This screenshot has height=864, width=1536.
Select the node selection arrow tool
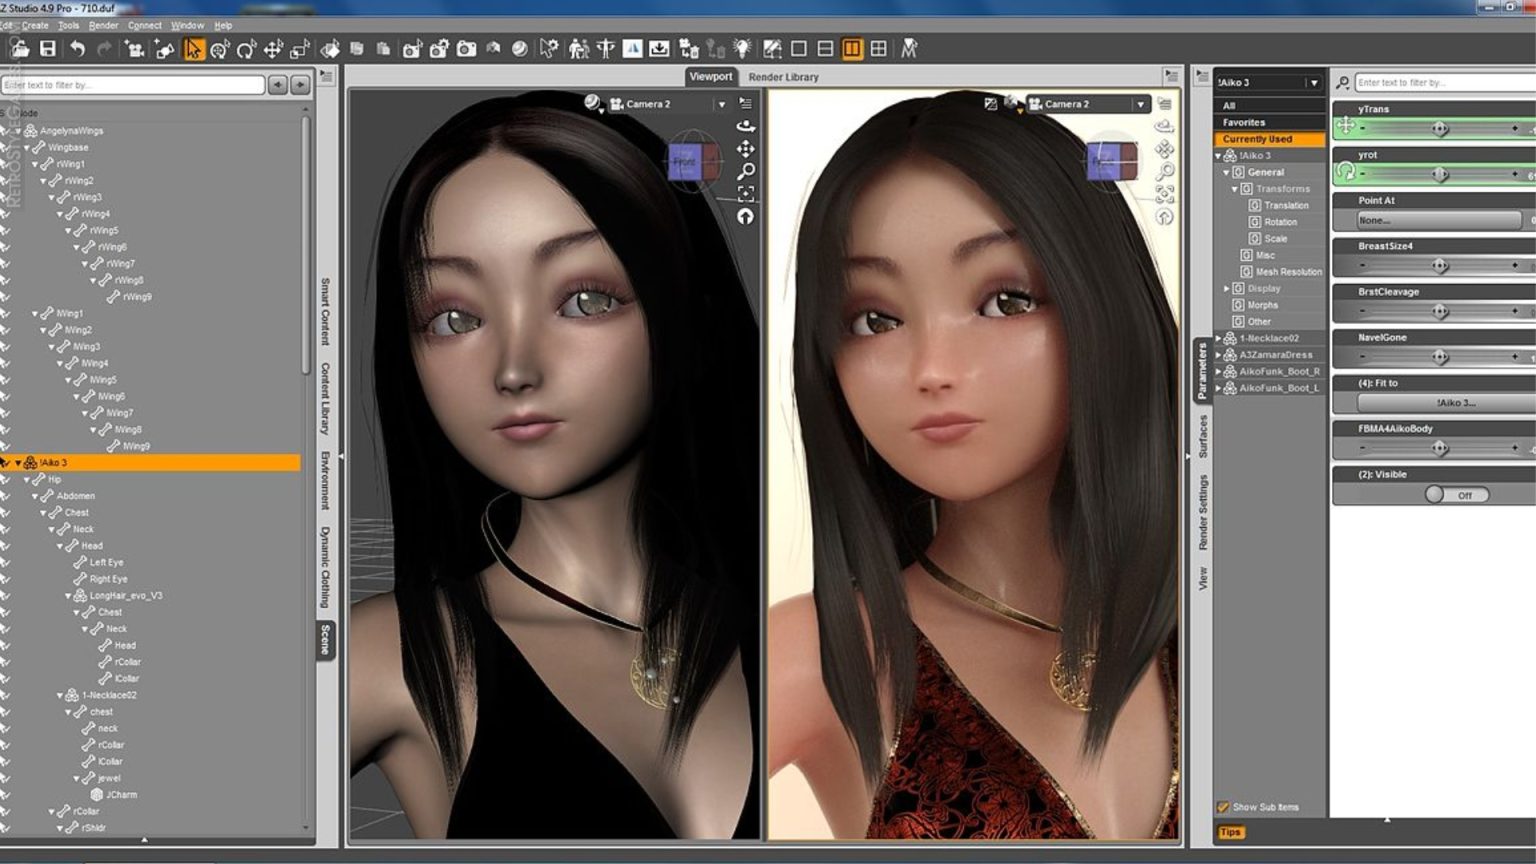point(193,49)
